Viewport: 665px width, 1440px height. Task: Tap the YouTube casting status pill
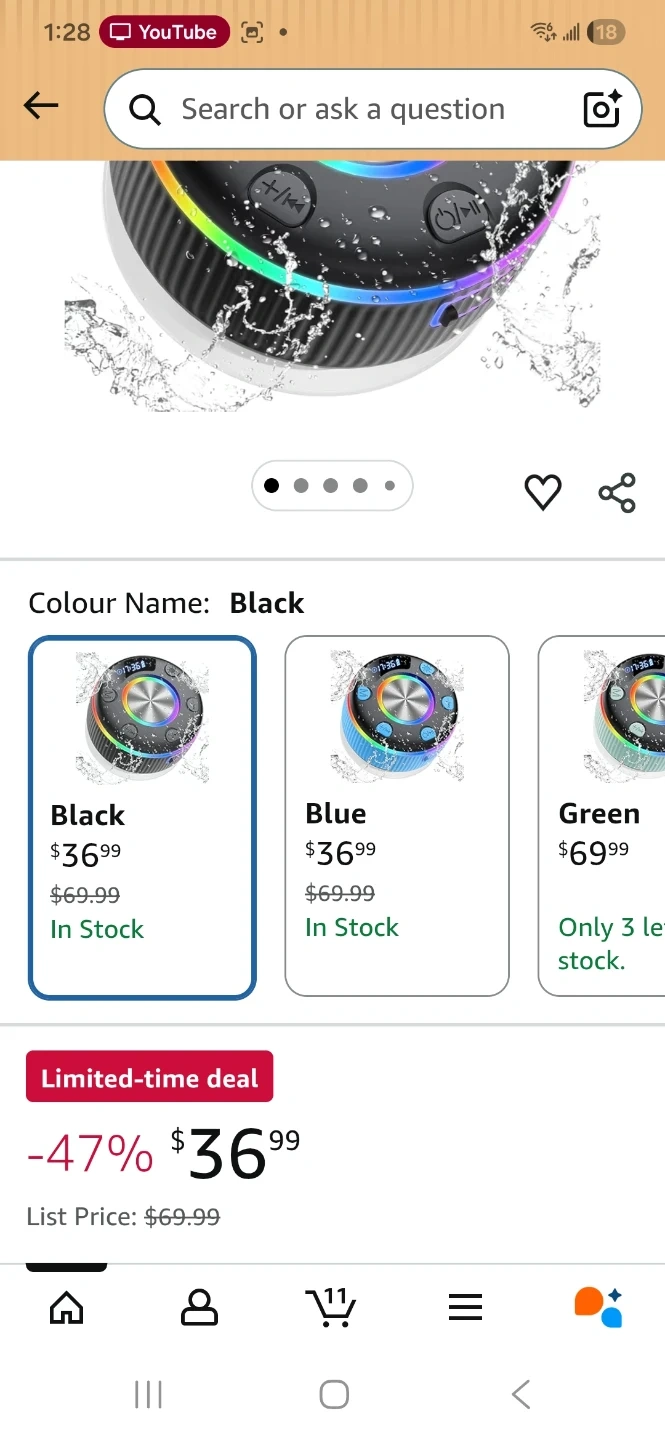[x=165, y=32]
